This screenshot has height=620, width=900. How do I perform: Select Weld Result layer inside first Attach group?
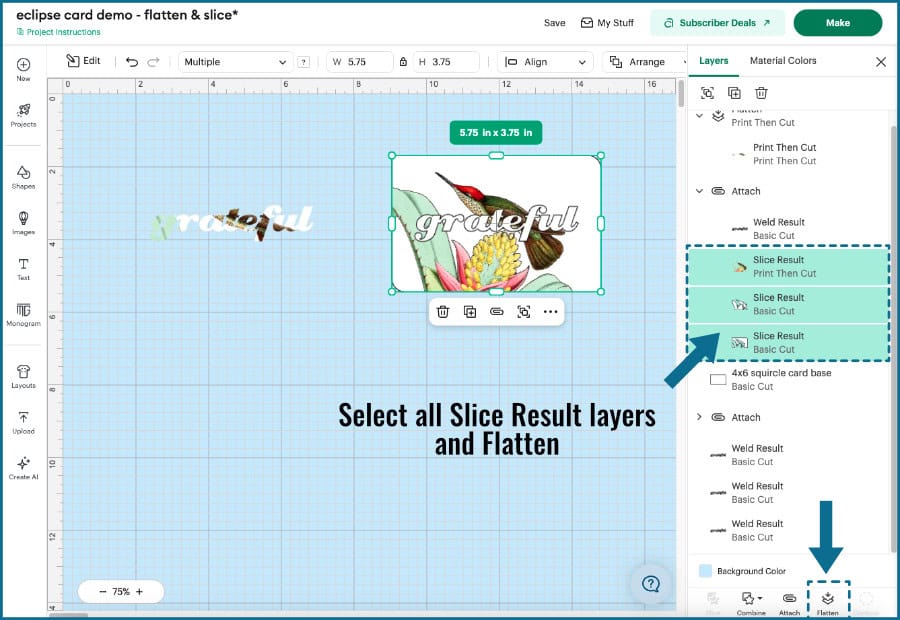[x=789, y=228]
